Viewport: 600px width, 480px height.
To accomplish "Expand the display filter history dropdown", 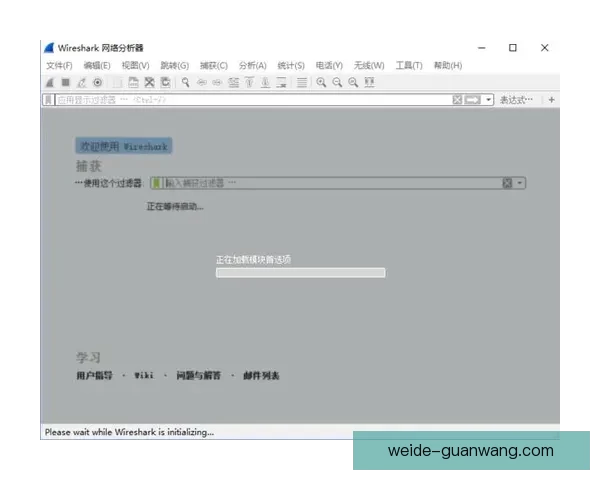I will [489, 100].
